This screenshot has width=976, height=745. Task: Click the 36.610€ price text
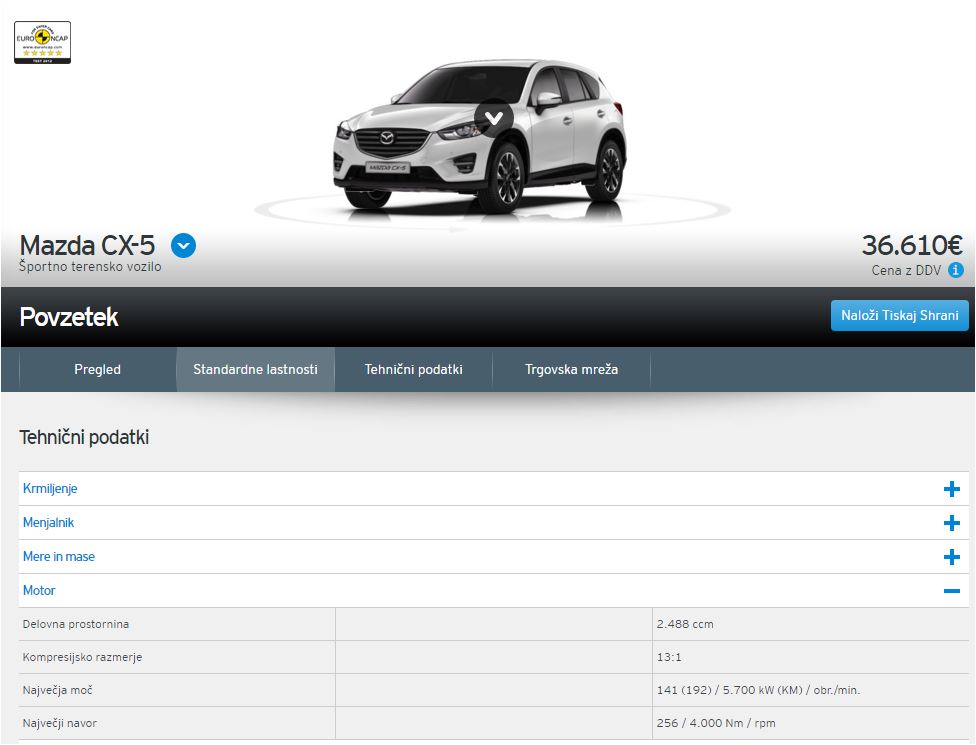coord(912,245)
